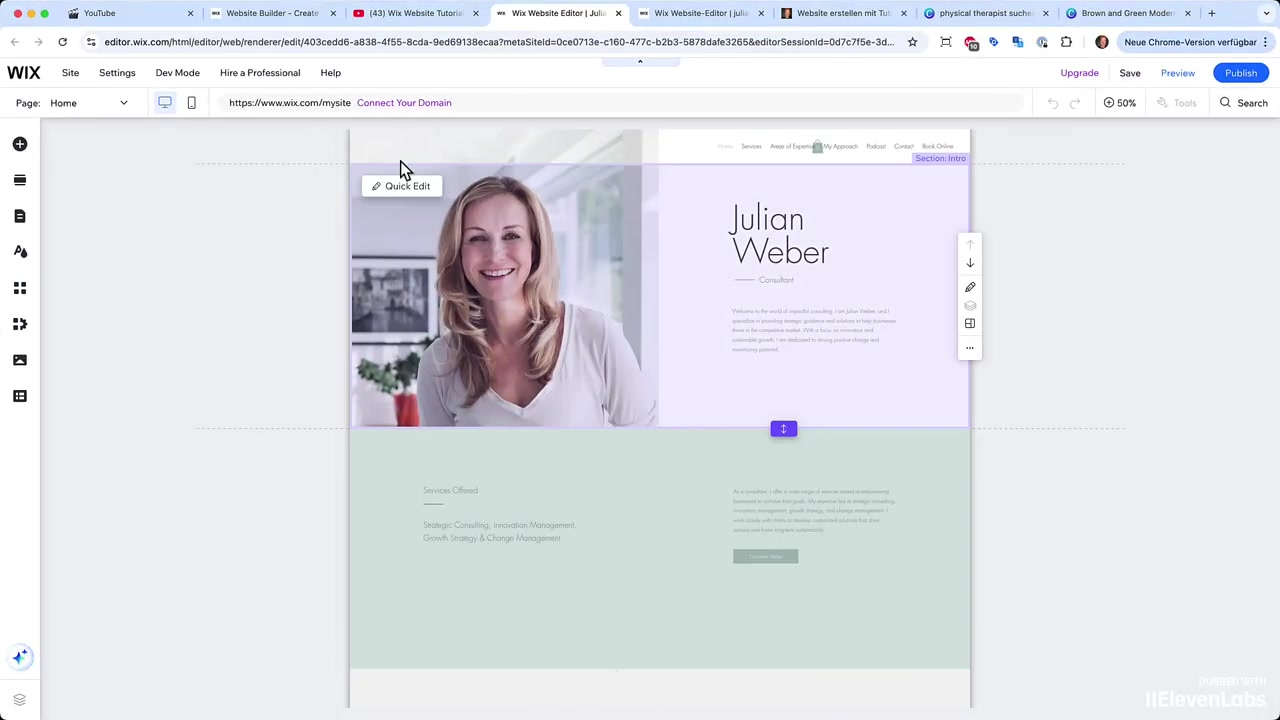Open the Site Design icon
1280x720 pixels.
20,252
